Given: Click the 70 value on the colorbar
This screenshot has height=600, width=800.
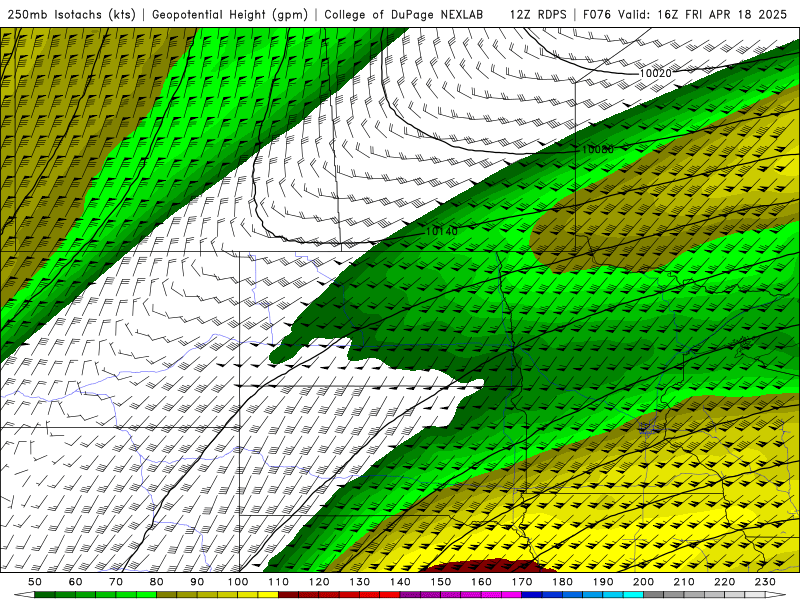Looking at the screenshot, I should (x=116, y=582).
